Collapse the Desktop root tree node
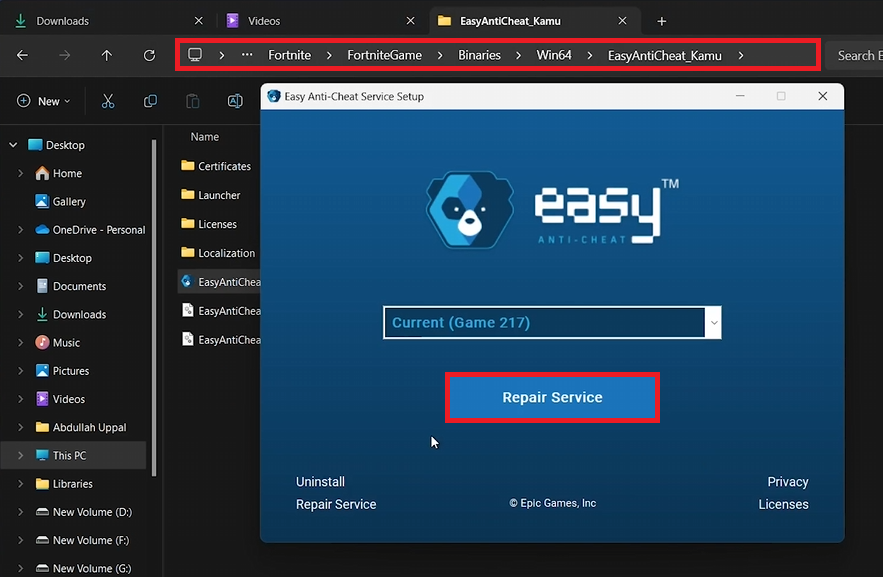This screenshot has width=883, height=577. [x=14, y=145]
